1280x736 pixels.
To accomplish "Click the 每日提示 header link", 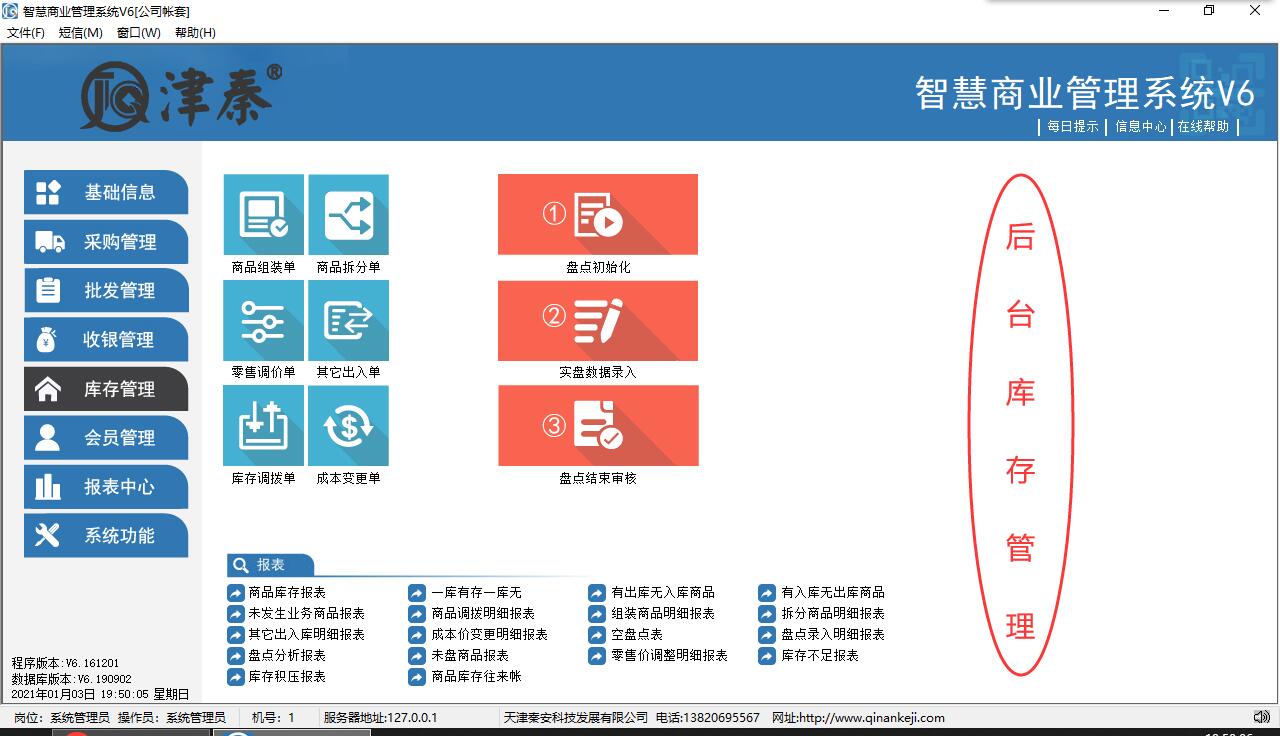I will (x=1072, y=127).
